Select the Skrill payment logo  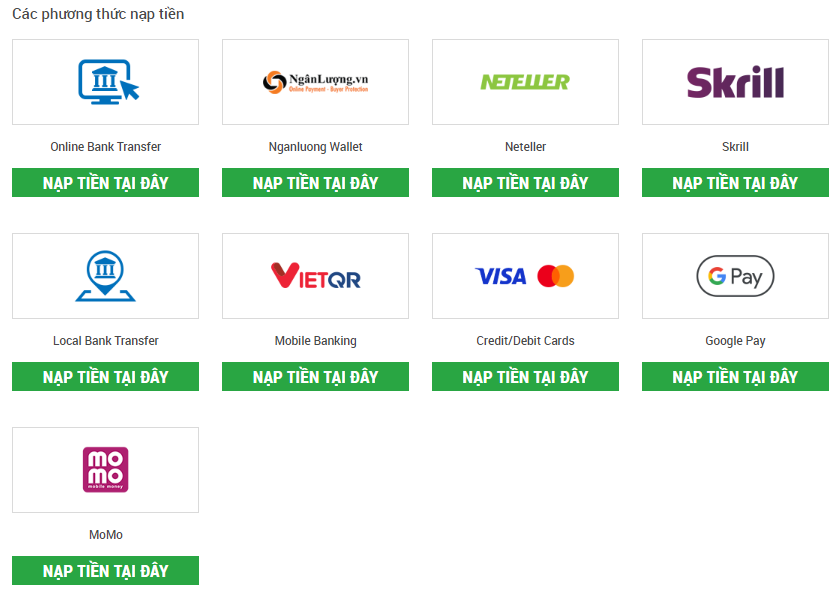click(x=735, y=82)
